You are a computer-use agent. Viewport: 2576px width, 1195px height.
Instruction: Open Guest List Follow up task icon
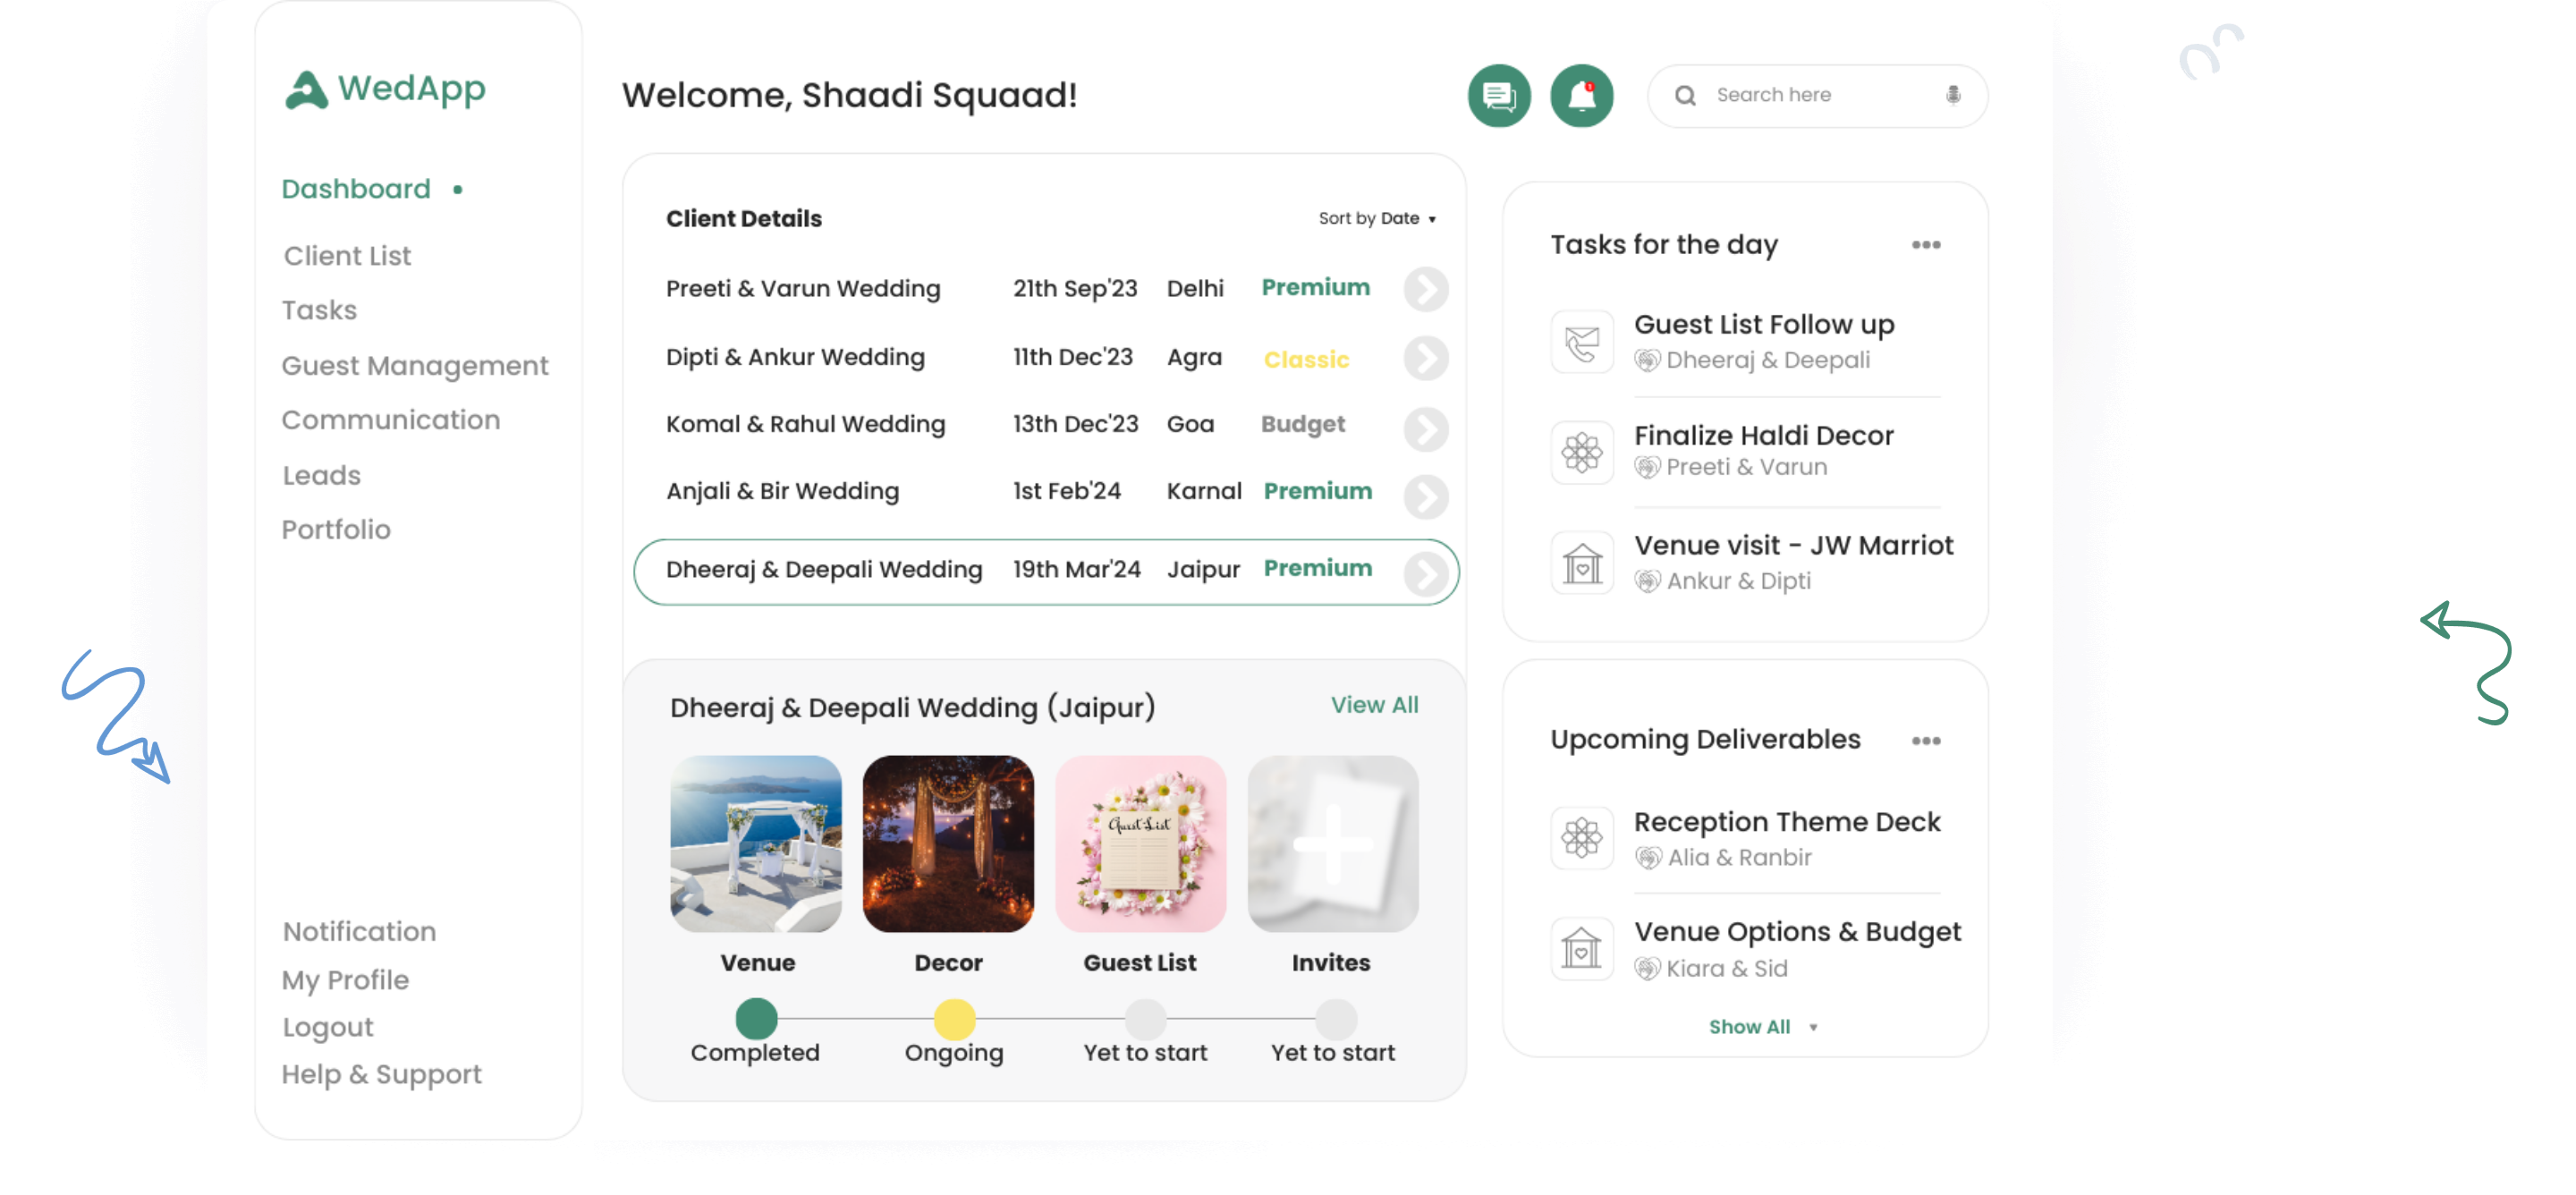pos(1581,342)
